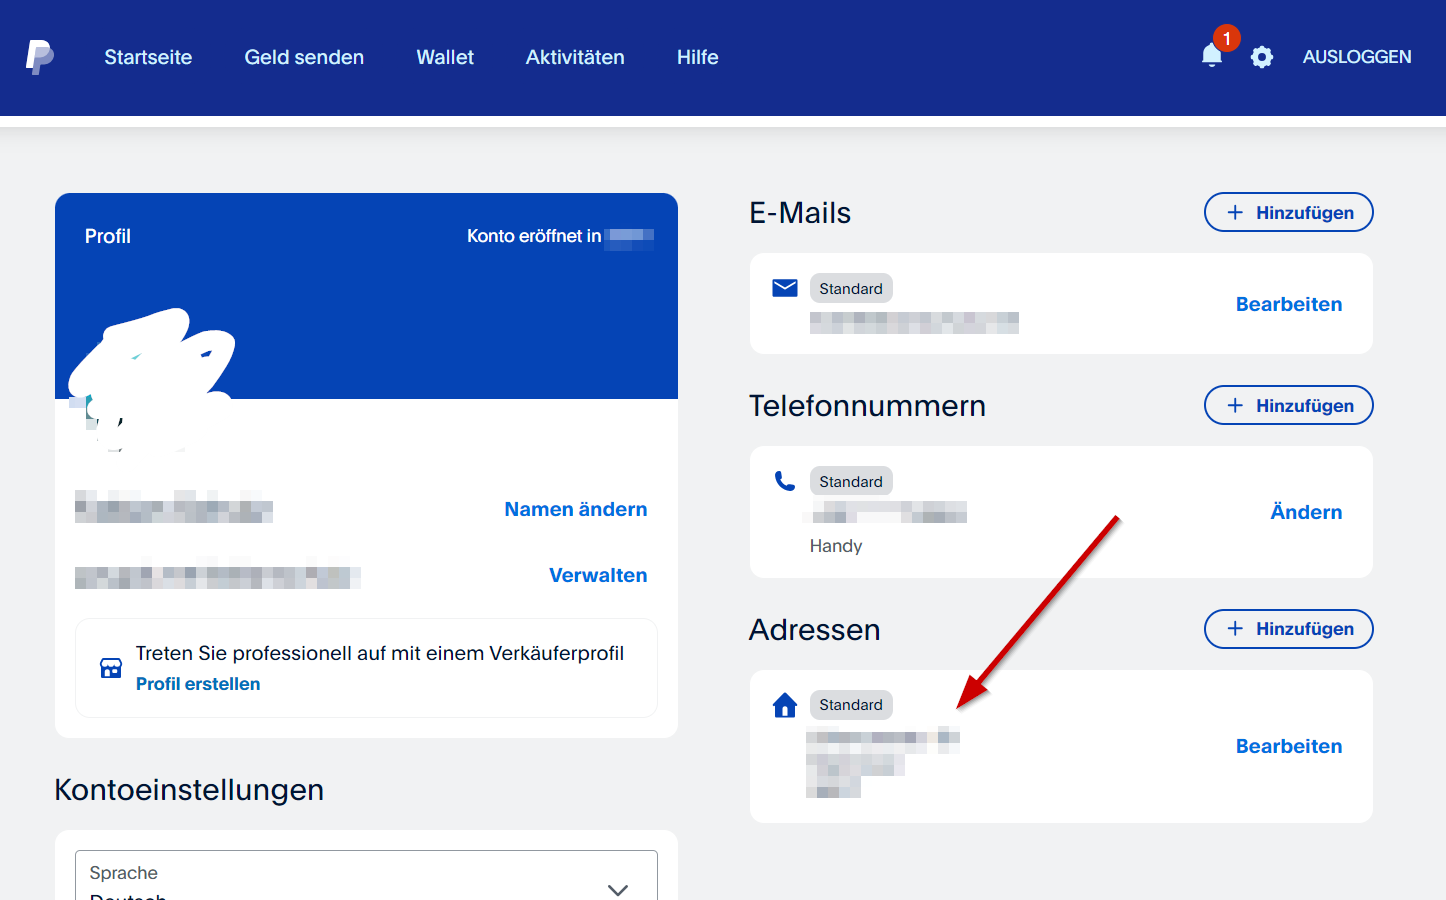
Task: Click Hinzufügen next to E-Mails
Action: point(1289,212)
